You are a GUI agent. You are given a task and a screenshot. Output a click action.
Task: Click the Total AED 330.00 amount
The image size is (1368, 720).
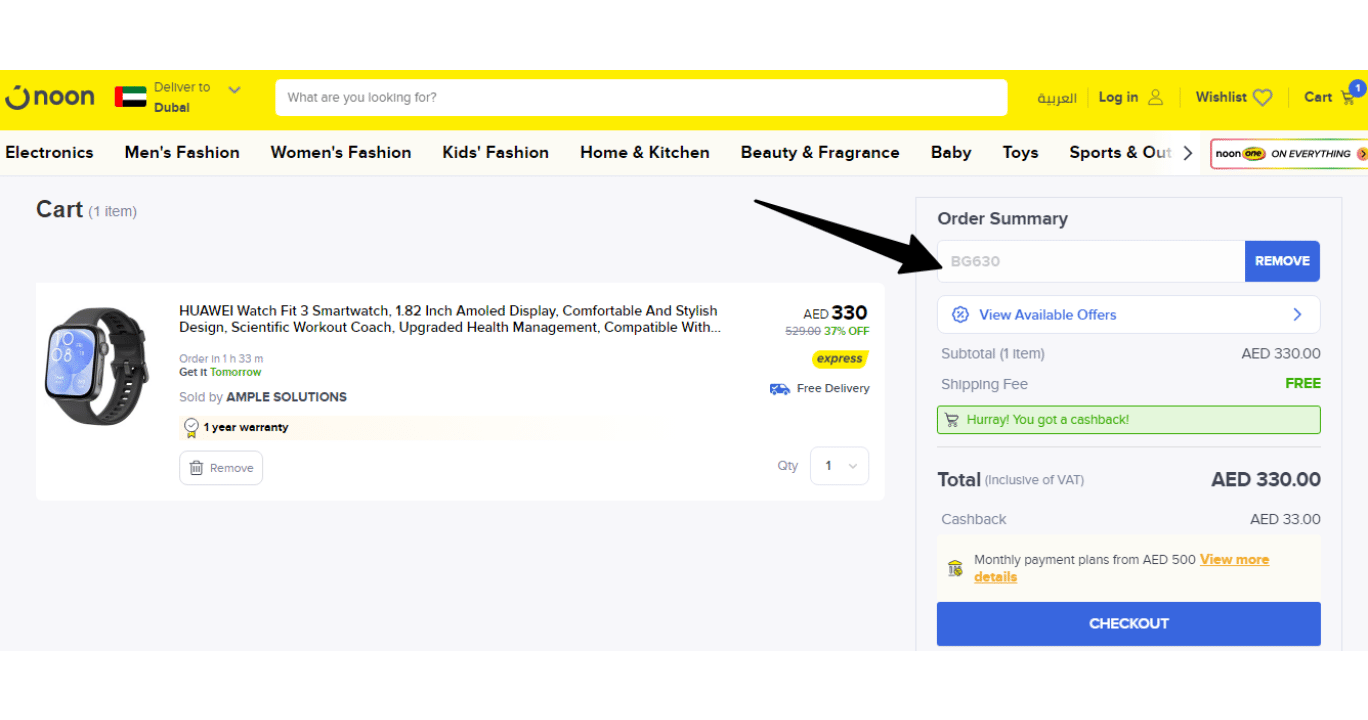click(1266, 480)
